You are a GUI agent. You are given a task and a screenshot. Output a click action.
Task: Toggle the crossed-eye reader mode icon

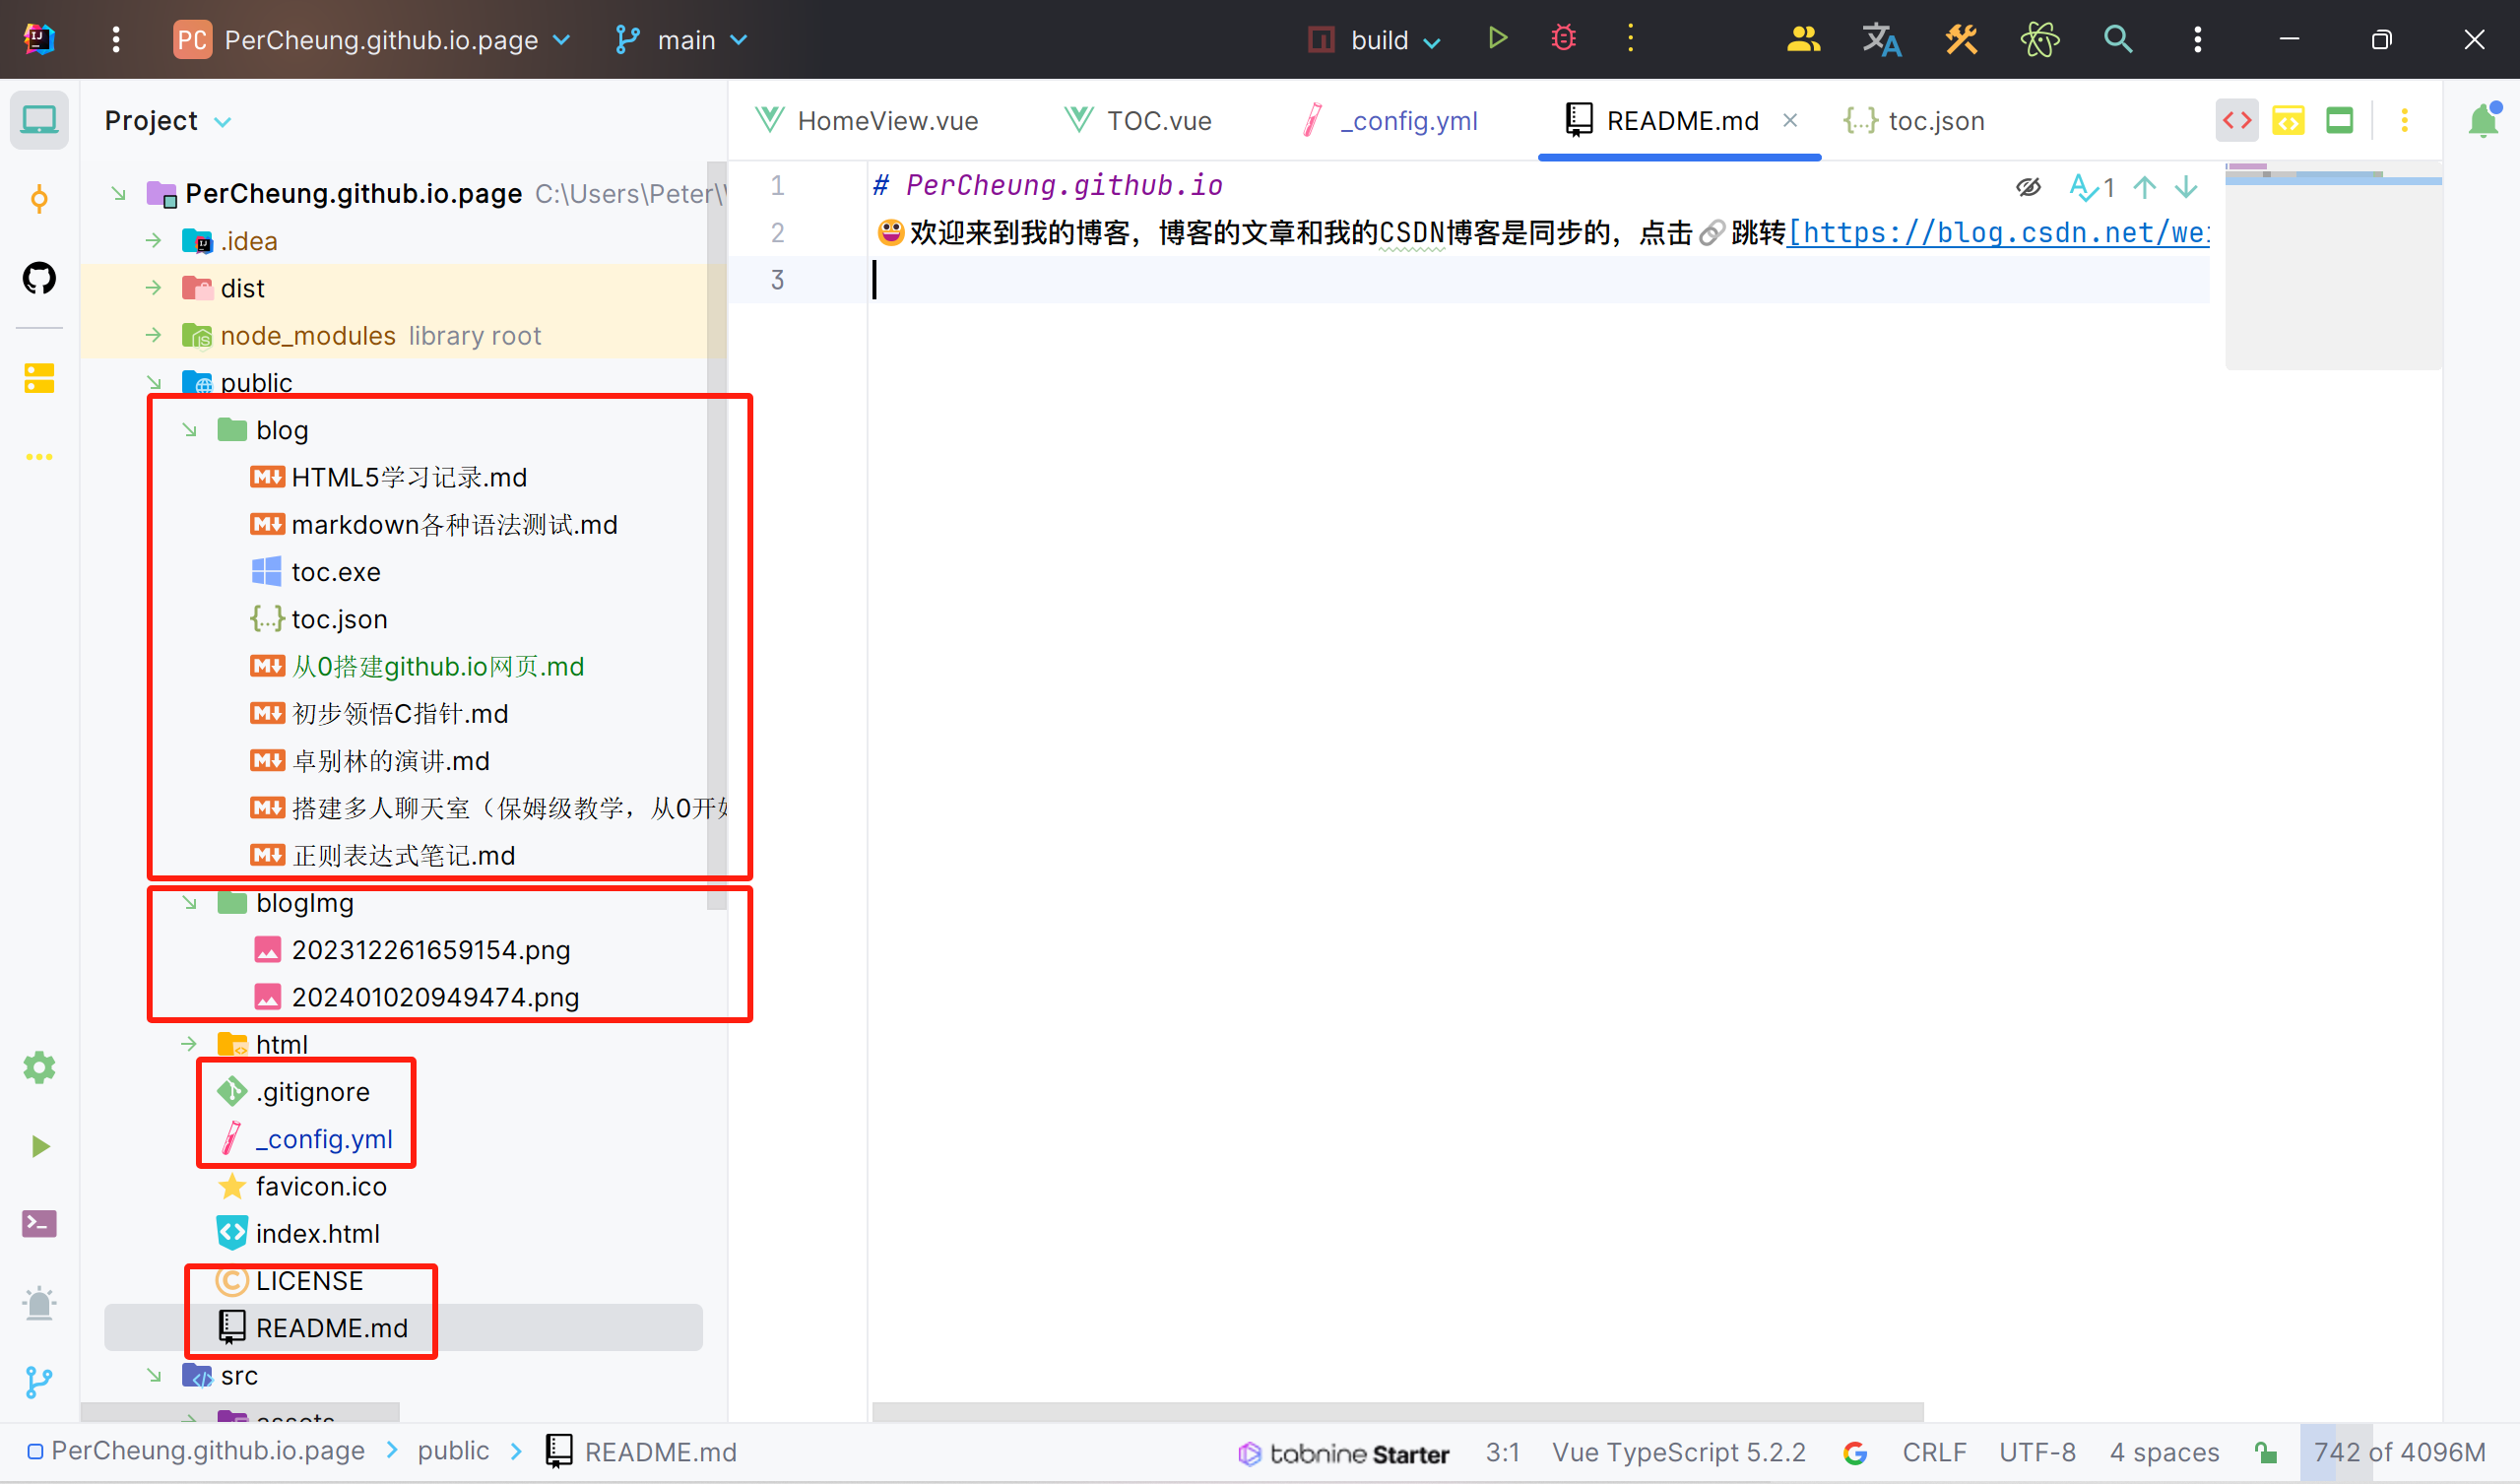point(2028,187)
